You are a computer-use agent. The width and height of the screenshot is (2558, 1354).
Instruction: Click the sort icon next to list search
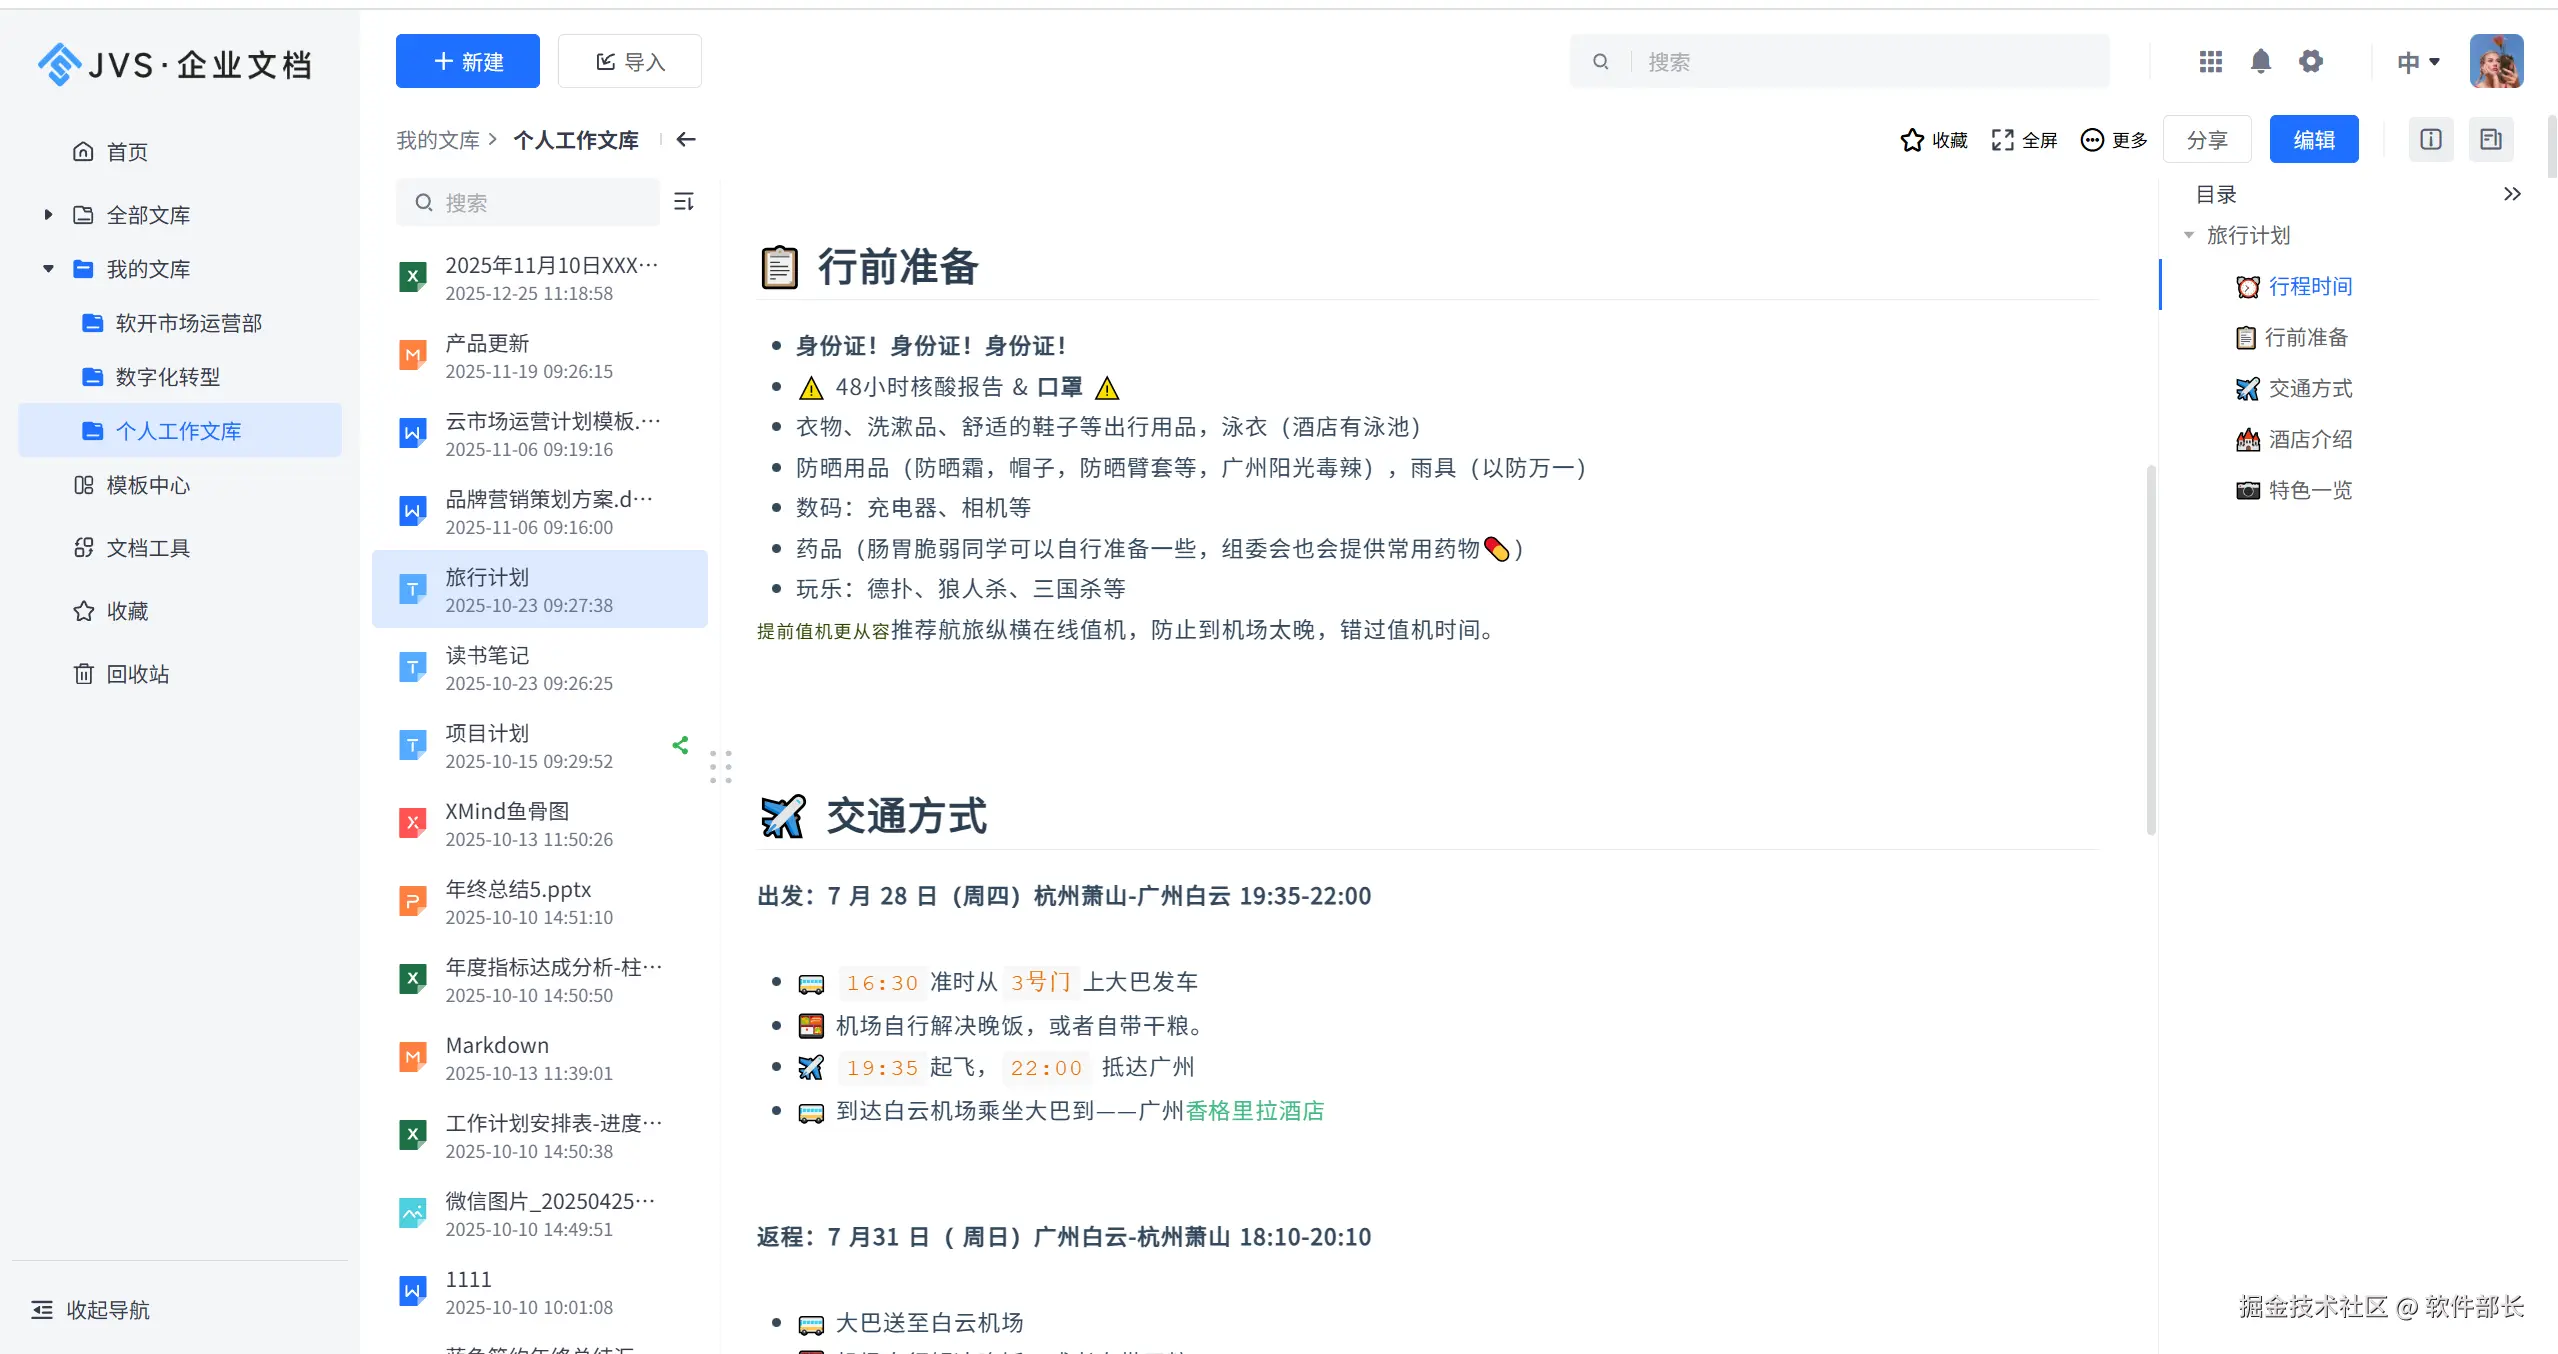(x=684, y=202)
